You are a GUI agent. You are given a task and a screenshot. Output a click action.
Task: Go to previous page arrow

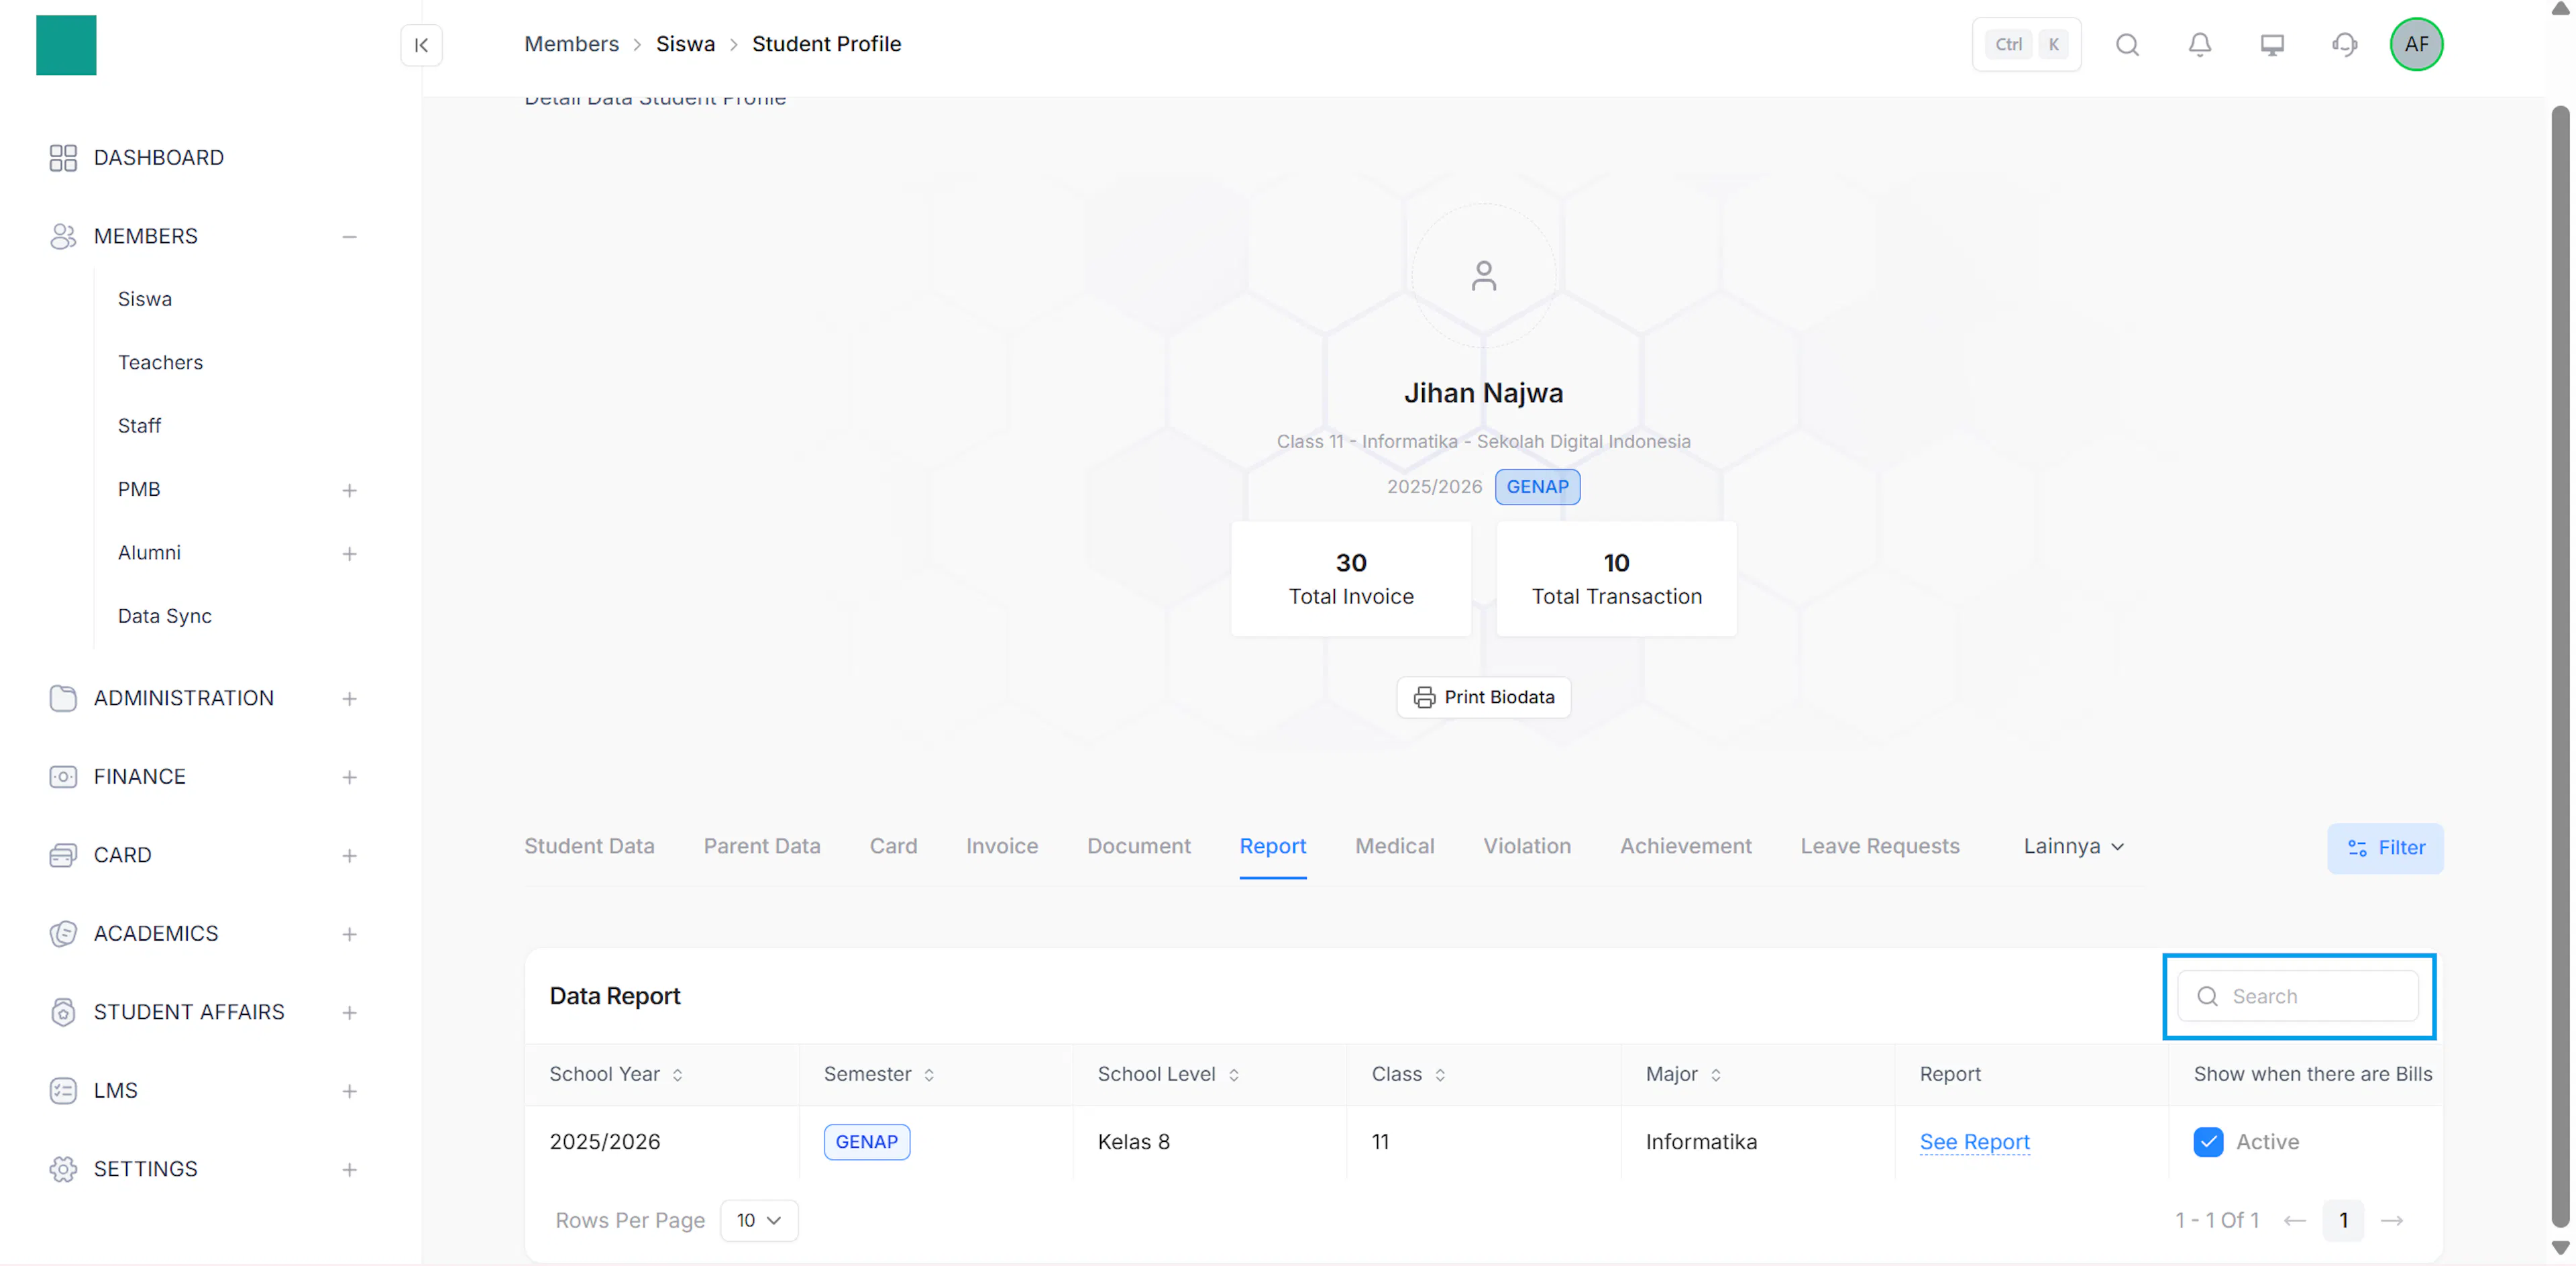coord(2295,1221)
